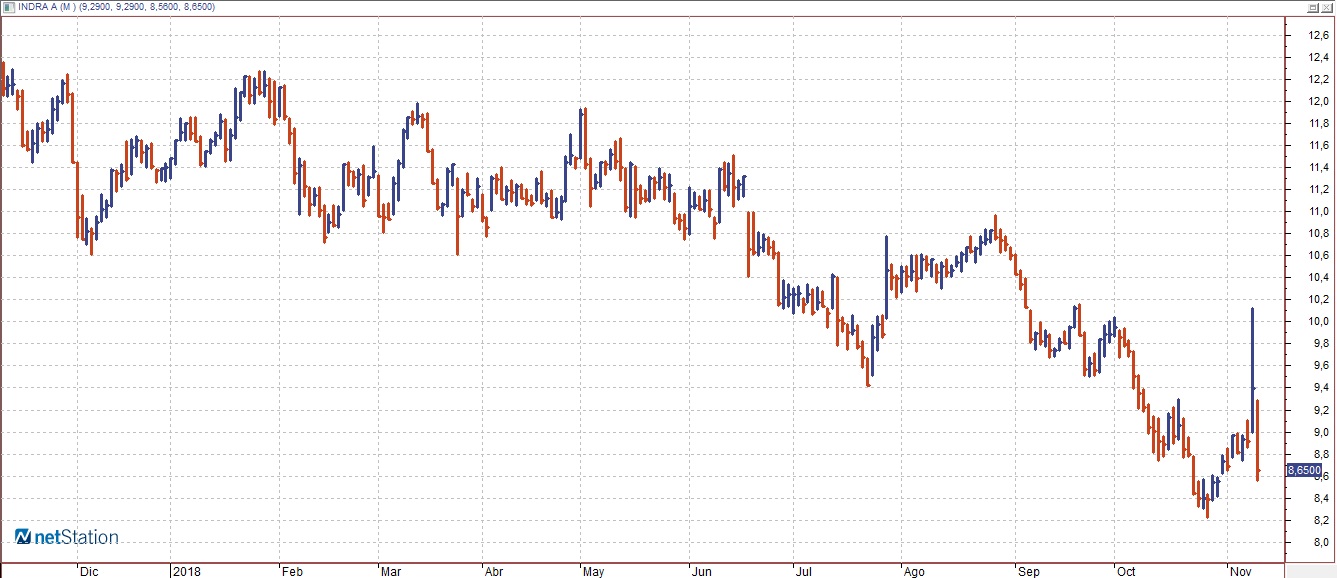Click the Feb label on the time axis

292,572
